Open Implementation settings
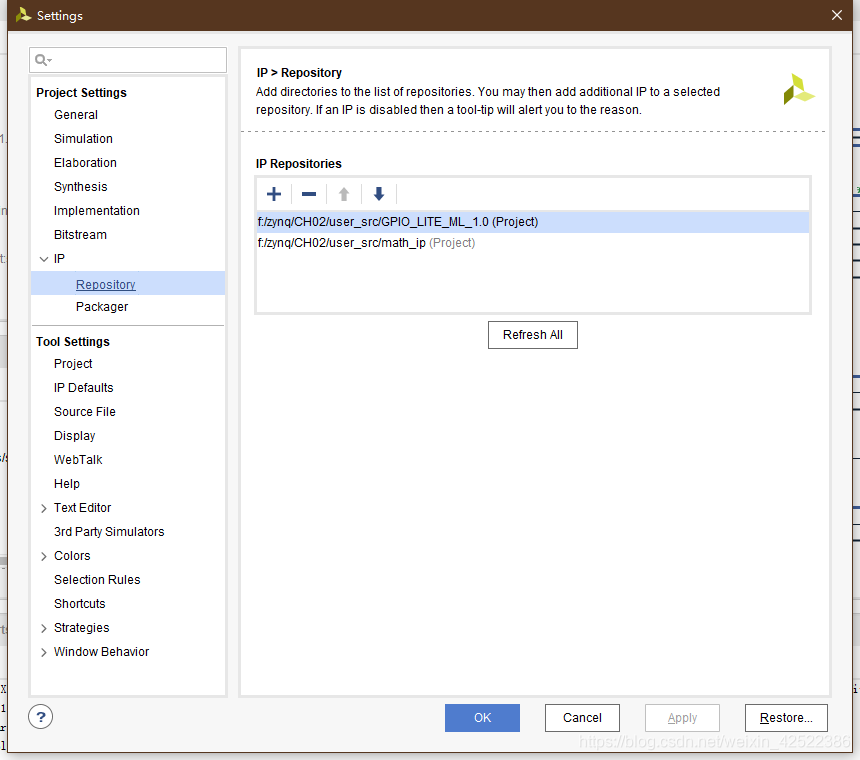 (97, 211)
